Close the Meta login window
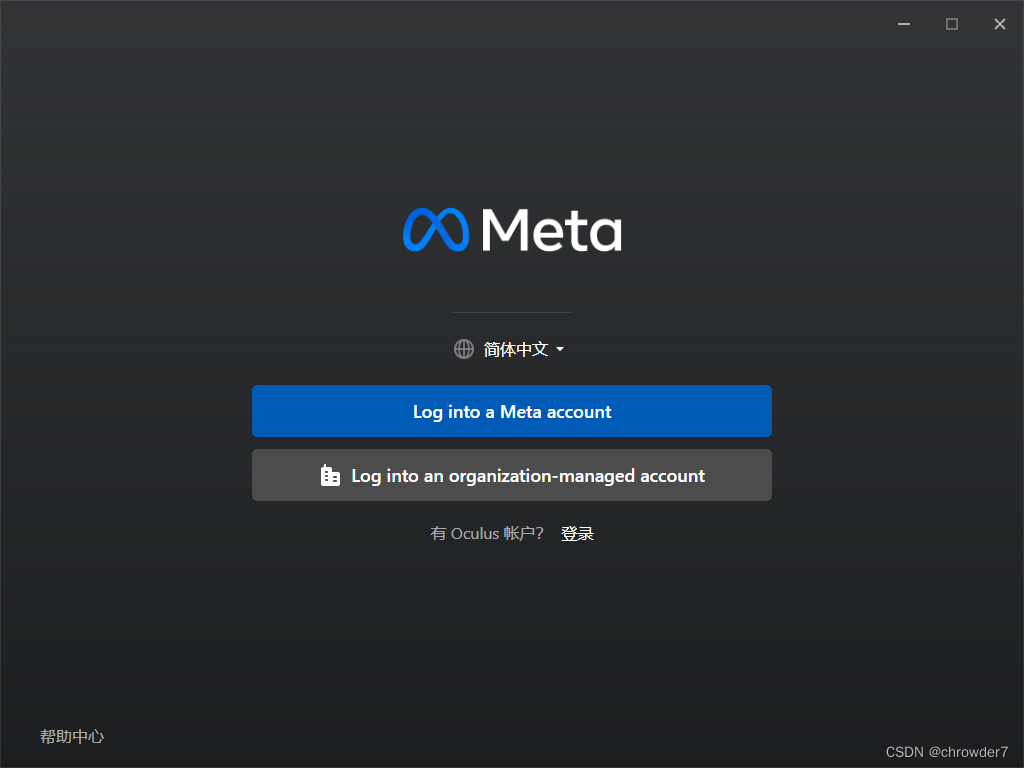Image resolution: width=1024 pixels, height=768 pixels. (x=1000, y=24)
